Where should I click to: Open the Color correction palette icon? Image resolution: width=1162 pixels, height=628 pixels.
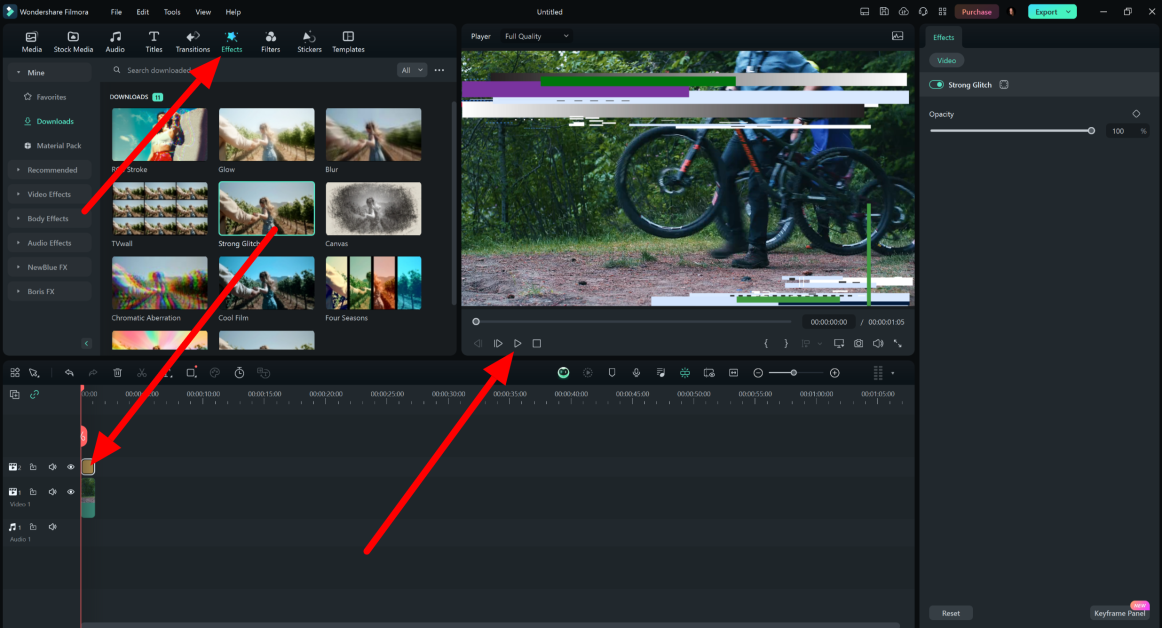(215, 372)
